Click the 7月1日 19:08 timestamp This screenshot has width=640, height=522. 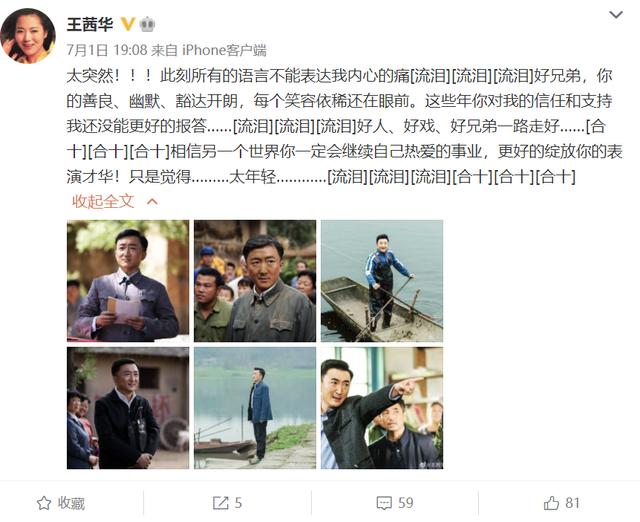(107, 50)
